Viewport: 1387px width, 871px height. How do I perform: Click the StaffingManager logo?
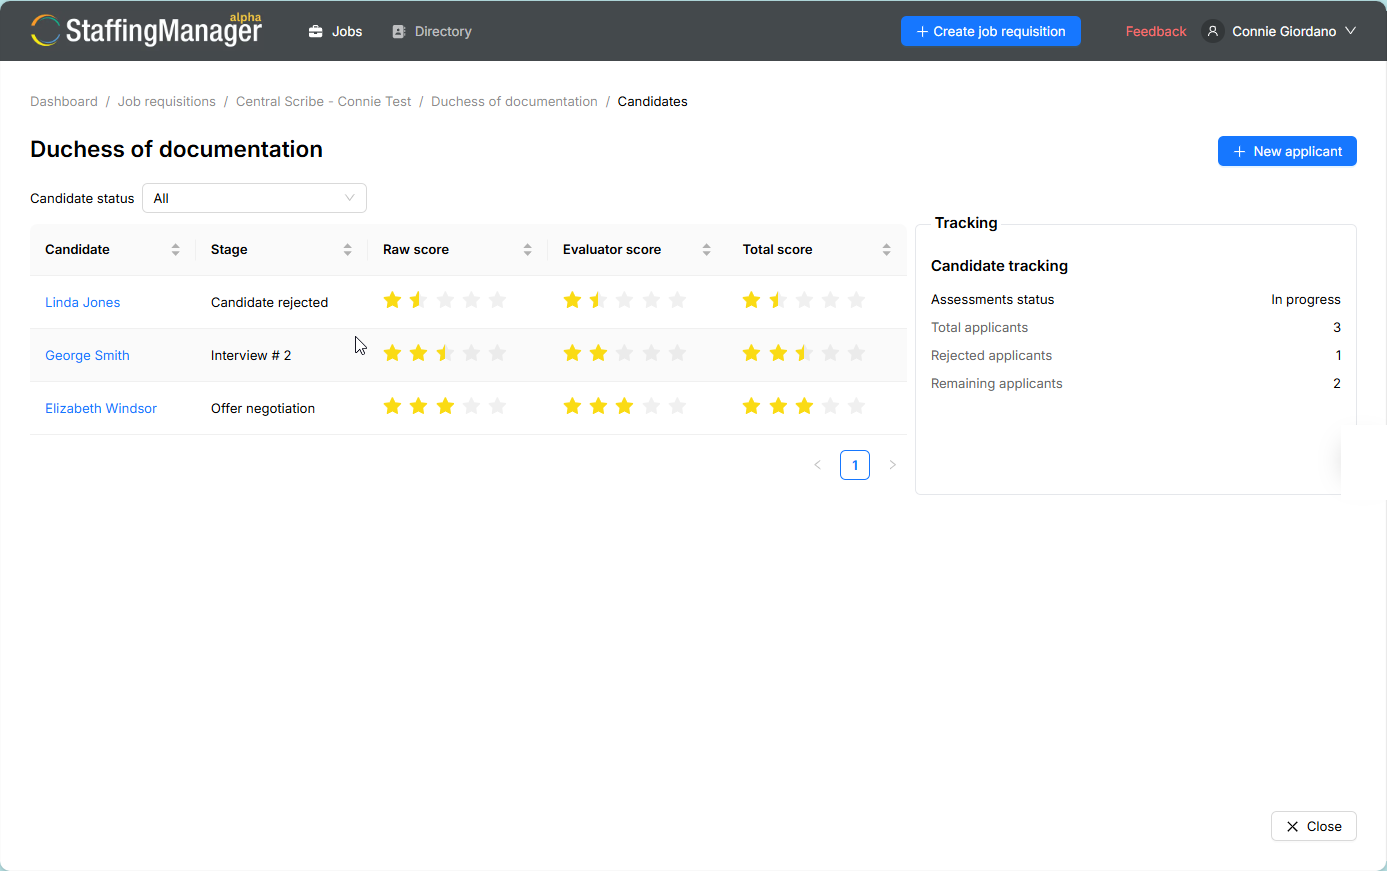[146, 30]
